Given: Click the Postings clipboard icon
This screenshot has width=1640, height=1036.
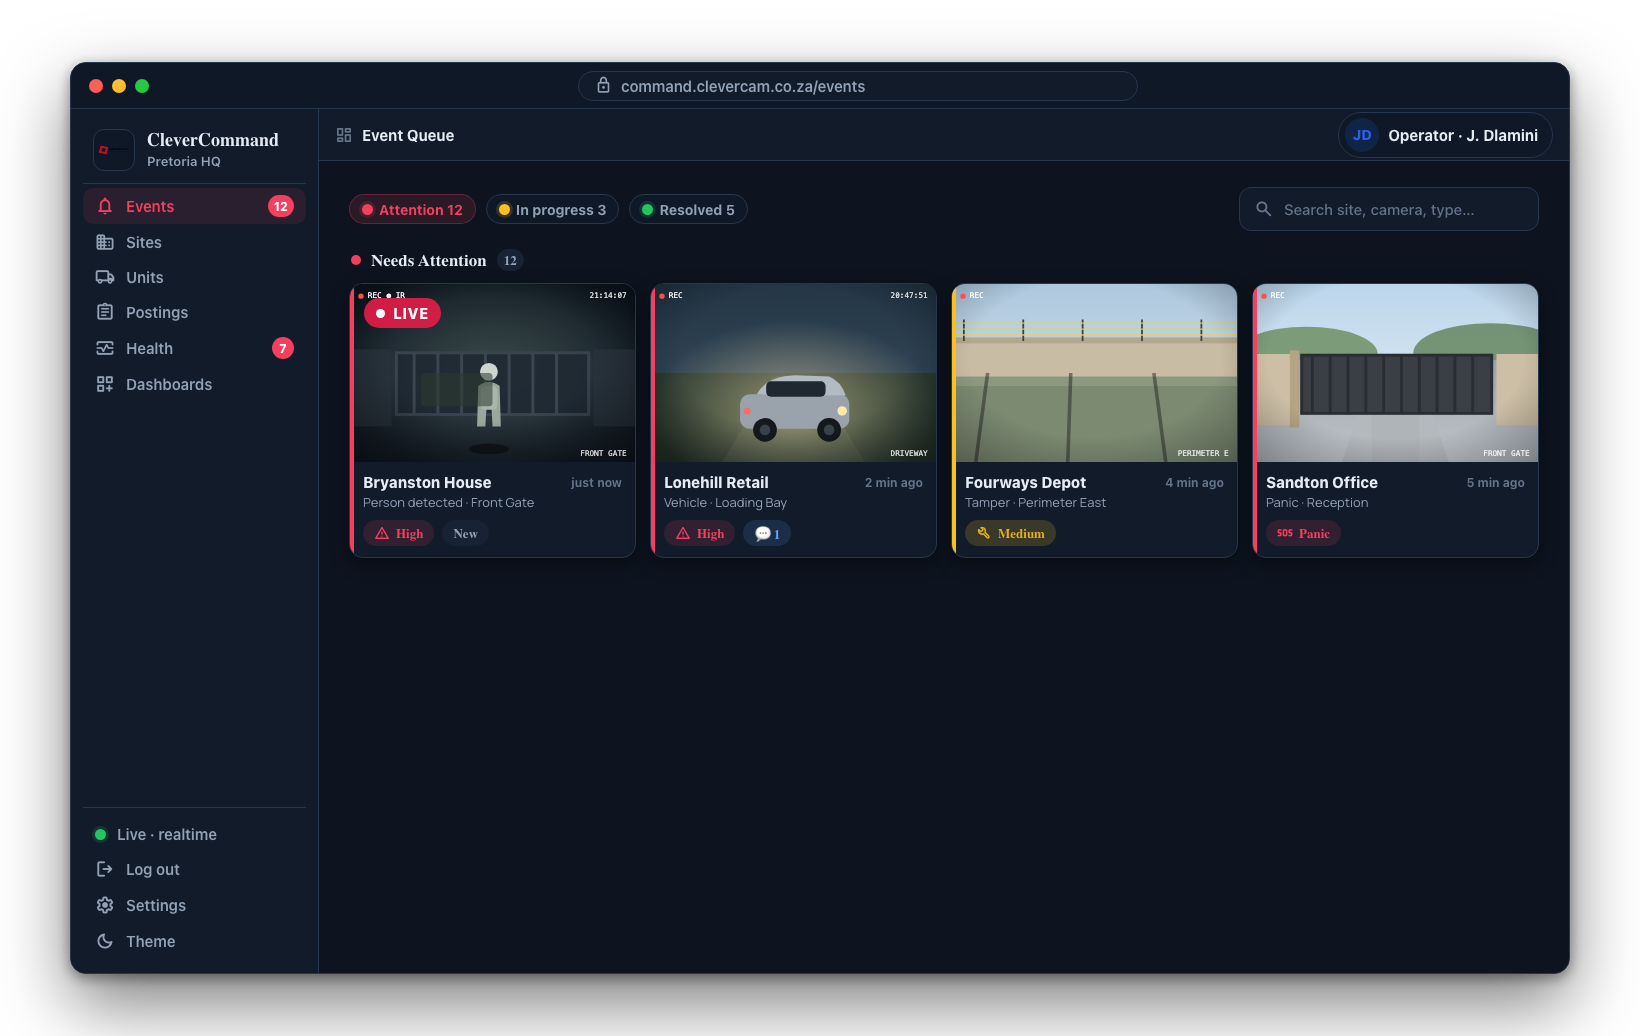Looking at the screenshot, I should click(x=105, y=312).
